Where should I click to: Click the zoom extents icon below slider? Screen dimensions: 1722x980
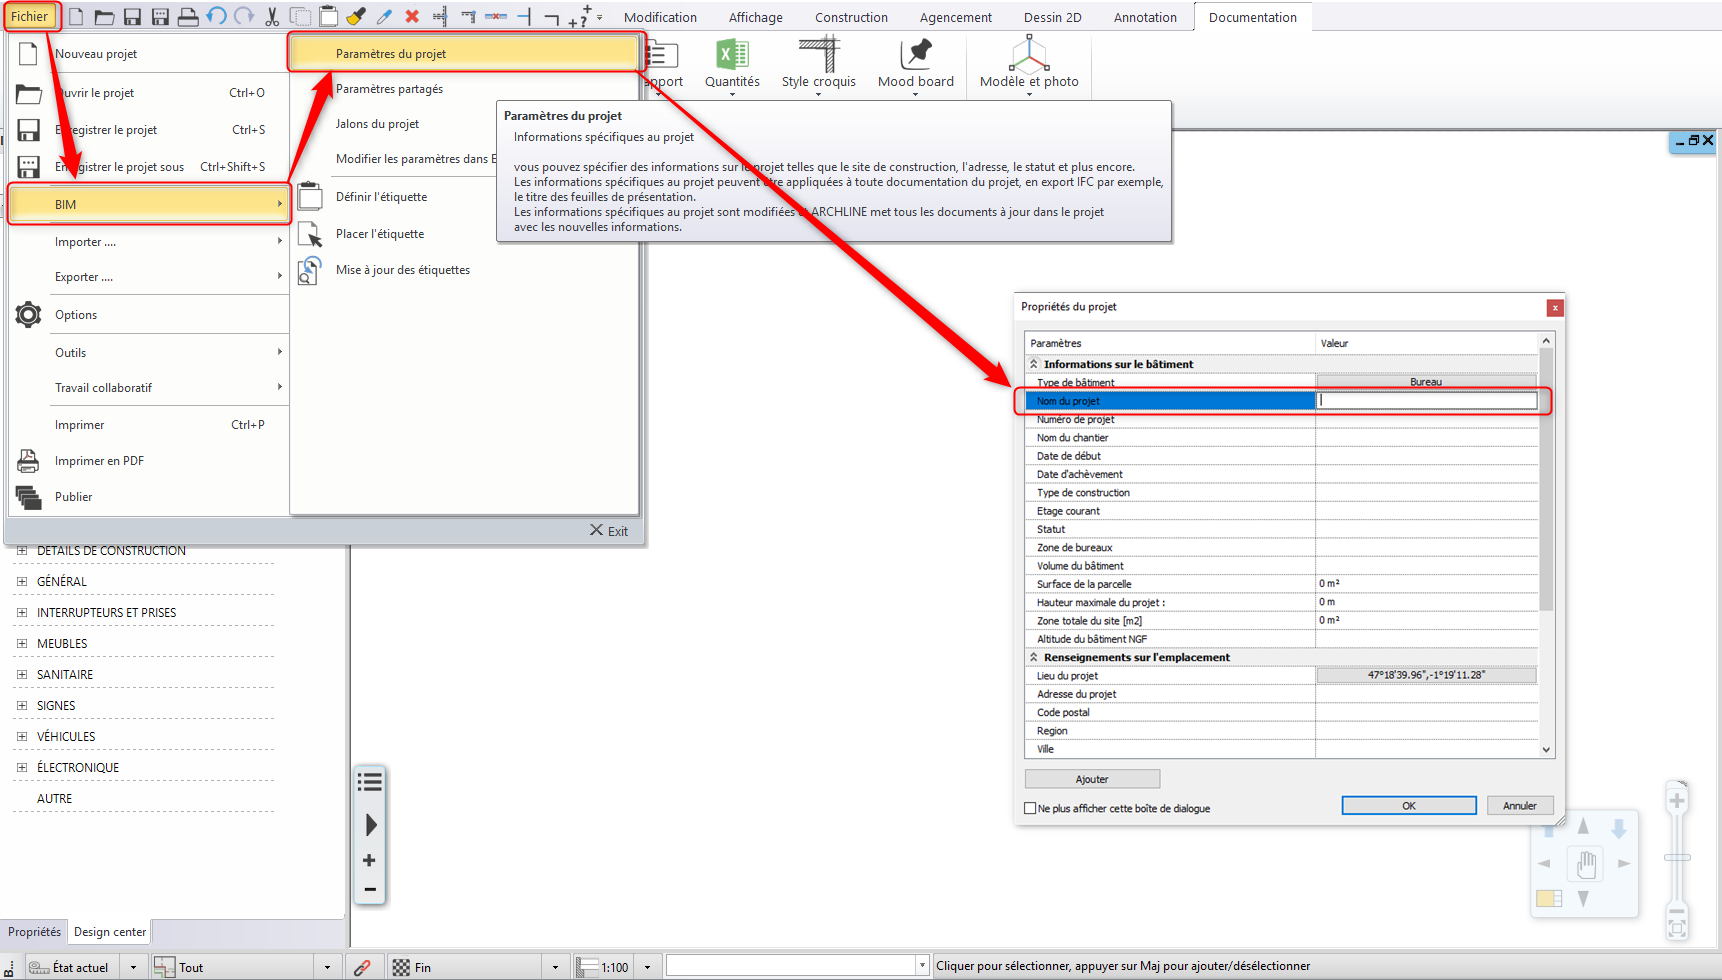tap(1677, 928)
